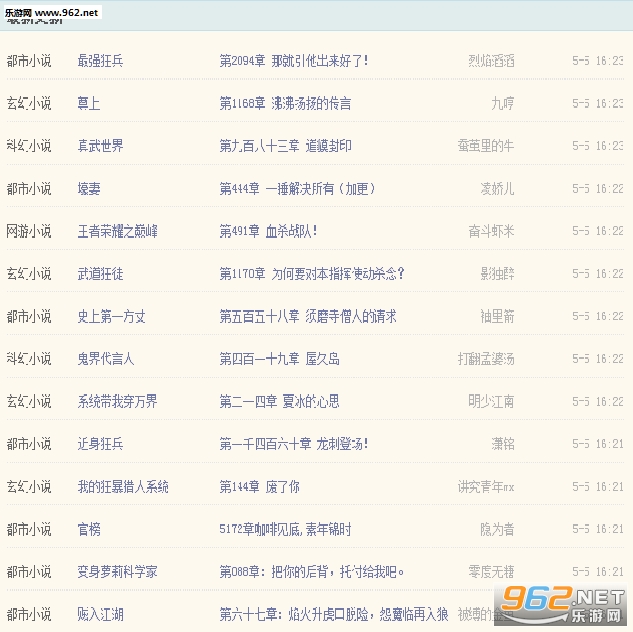Screen dimensions: 633x632
Task: Open the novel 壕妻
Action: [x=89, y=189]
